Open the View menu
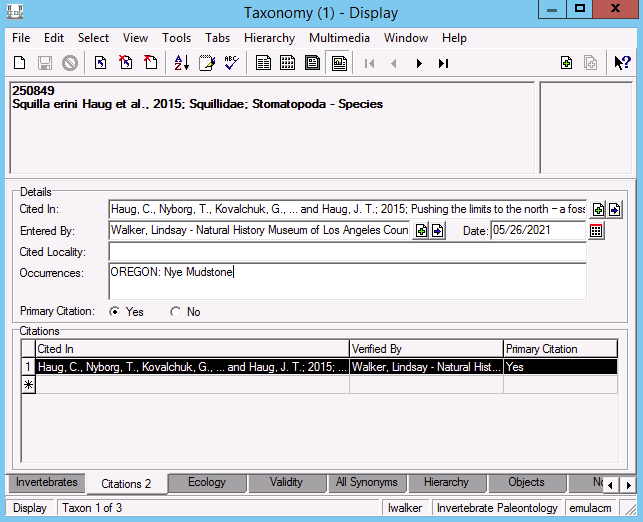 pyautogui.click(x=135, y=38)
